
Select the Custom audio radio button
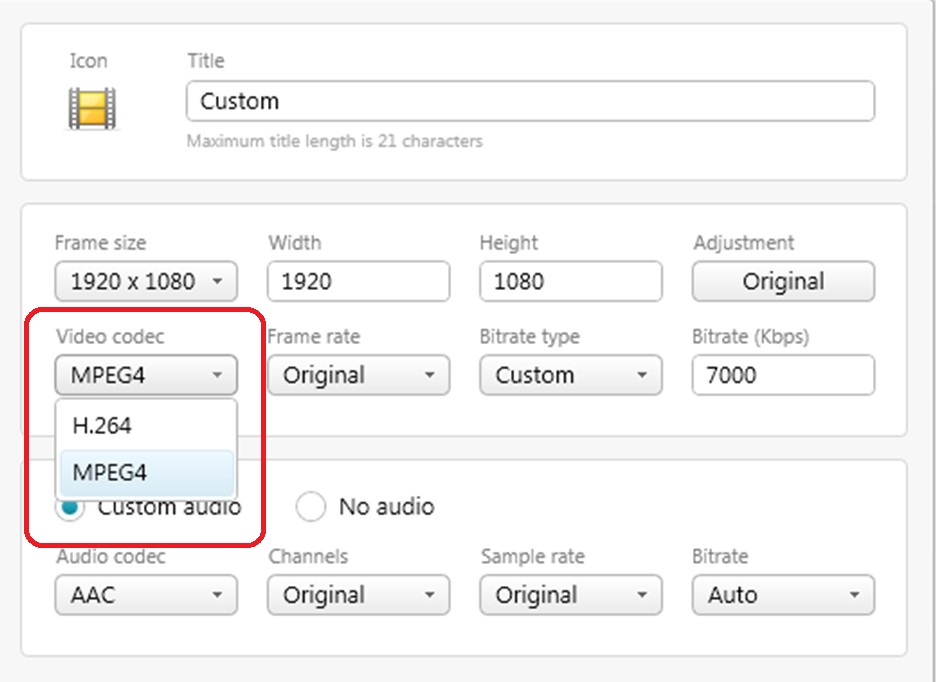70,508
